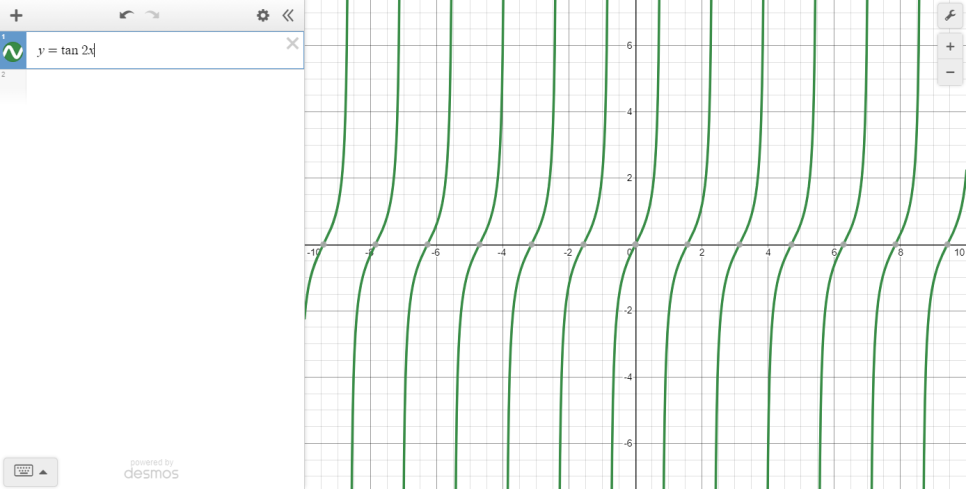Expand the keypad options arrow
966x489 pixels.
[44, 472]
